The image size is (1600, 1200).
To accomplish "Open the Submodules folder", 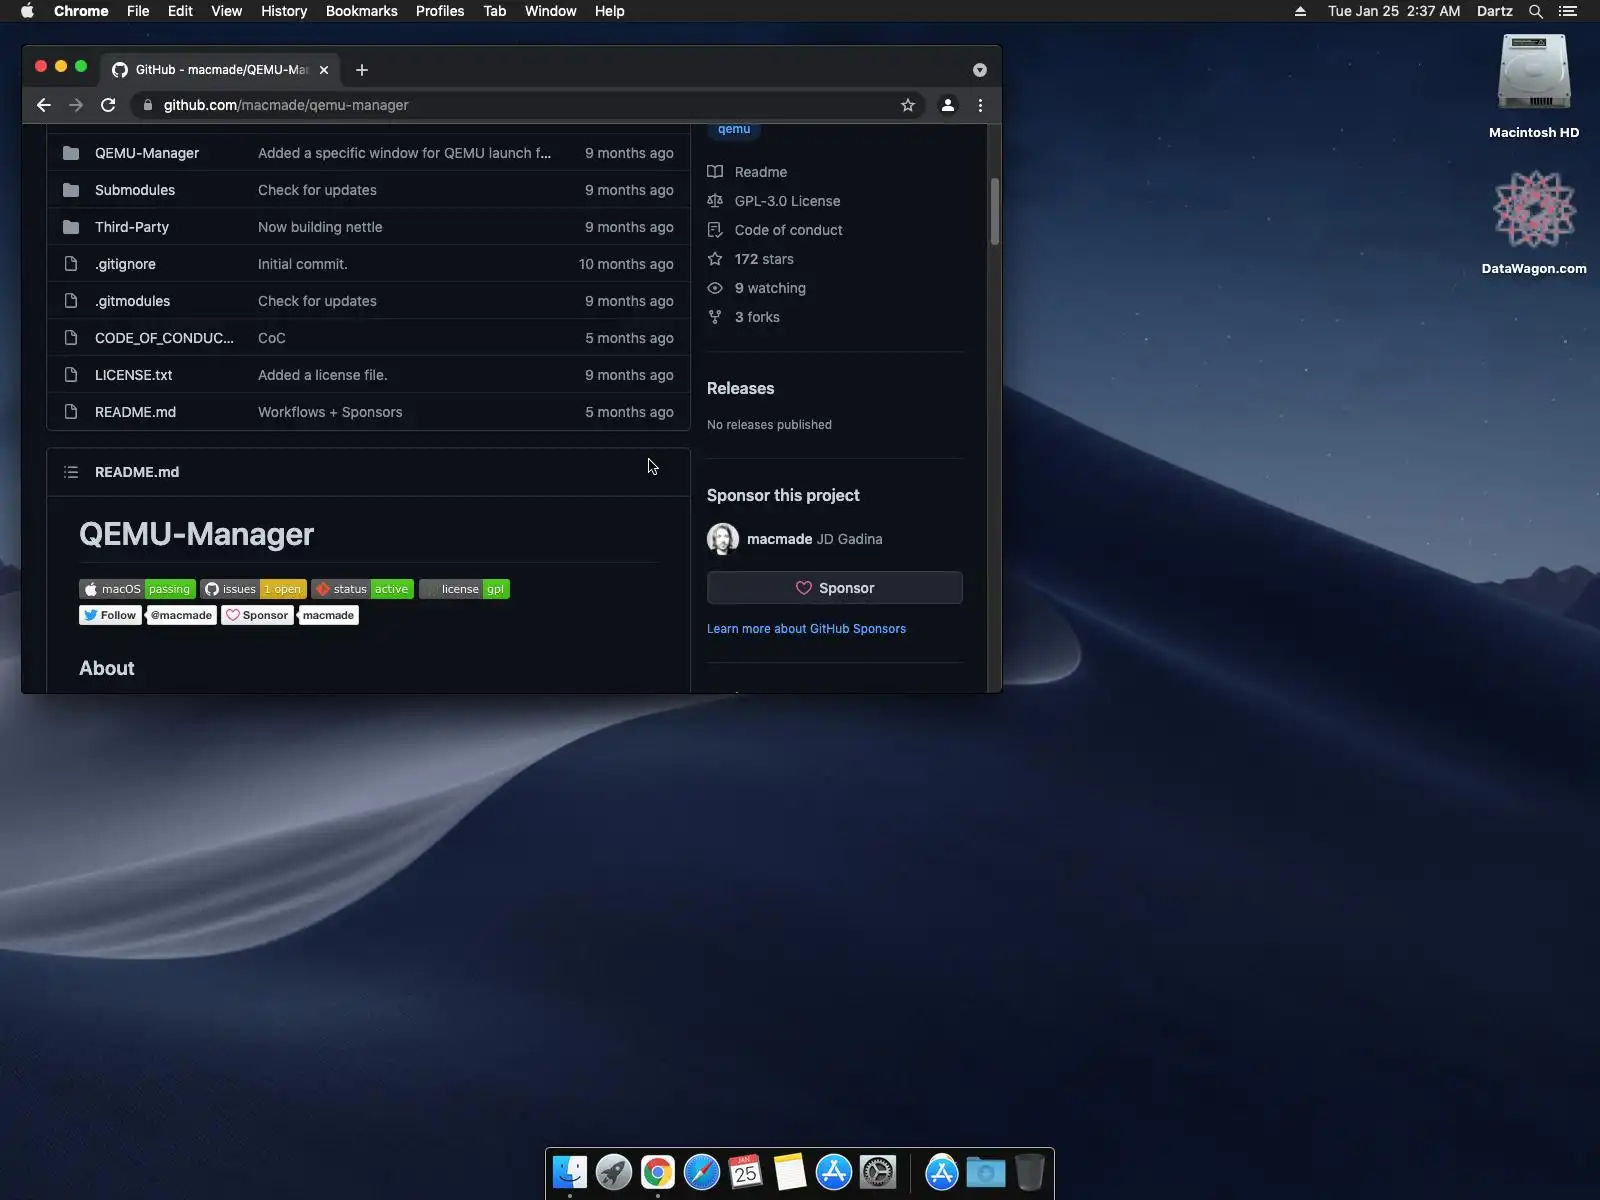I will 135,190.
